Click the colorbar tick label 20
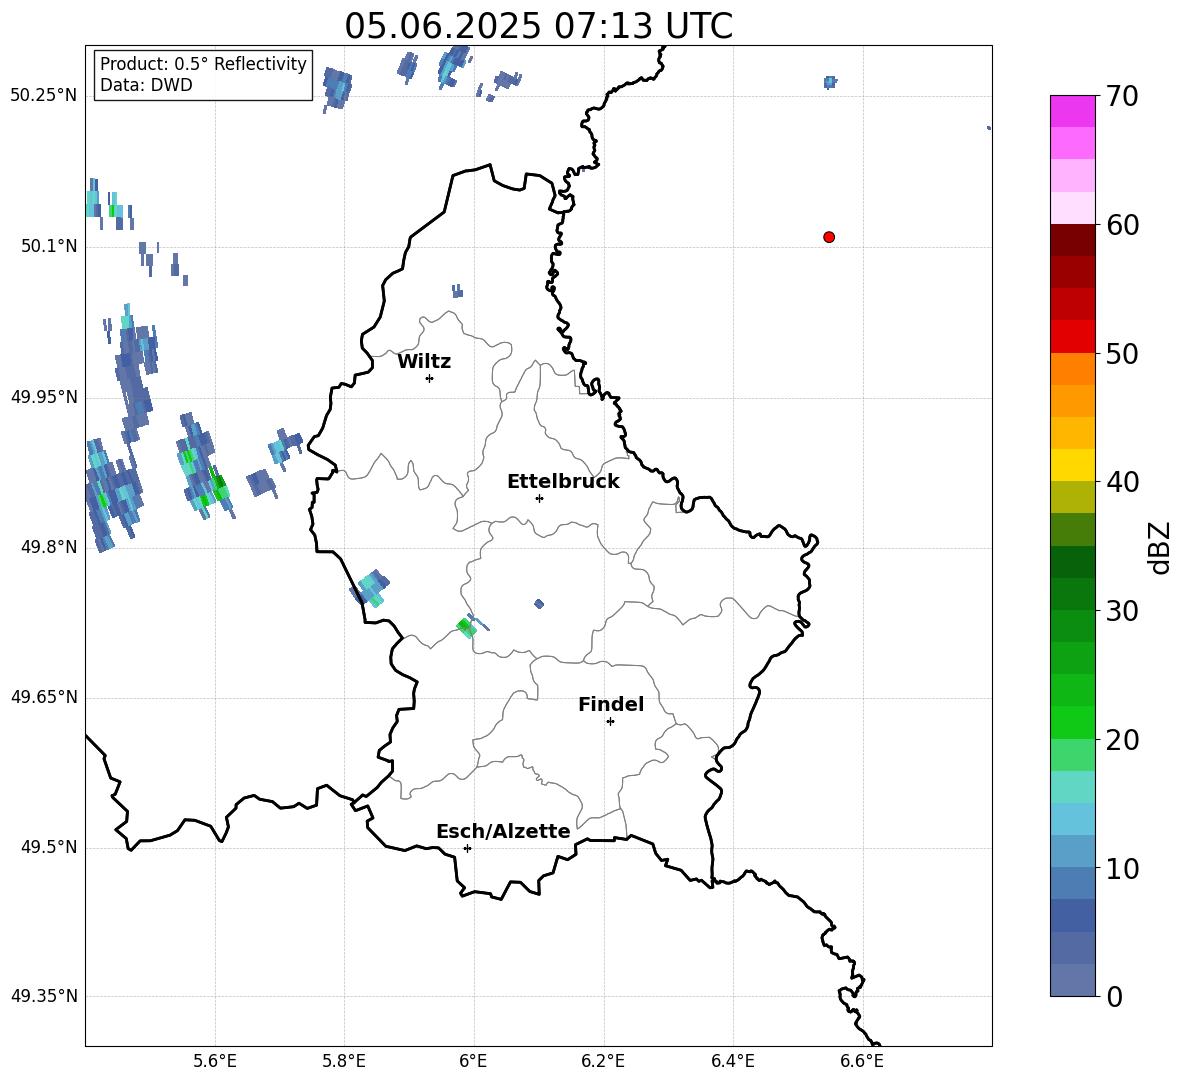 (1122, 740)
